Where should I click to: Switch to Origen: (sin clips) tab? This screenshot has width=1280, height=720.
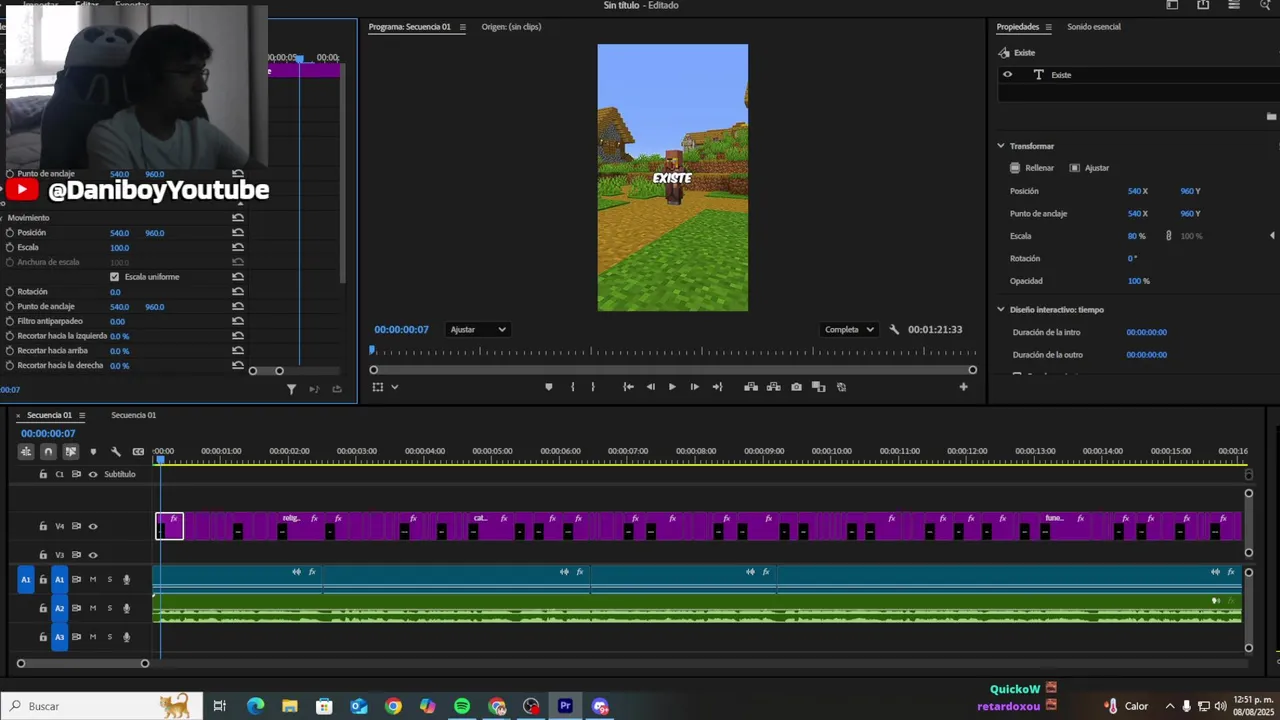[511, 27]
